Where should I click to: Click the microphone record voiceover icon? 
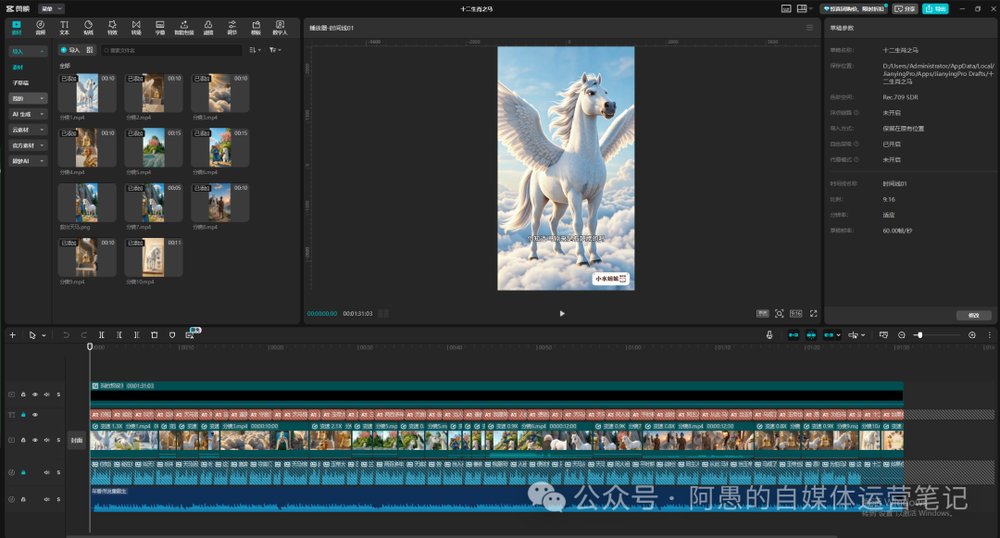(x=769, y=335)
